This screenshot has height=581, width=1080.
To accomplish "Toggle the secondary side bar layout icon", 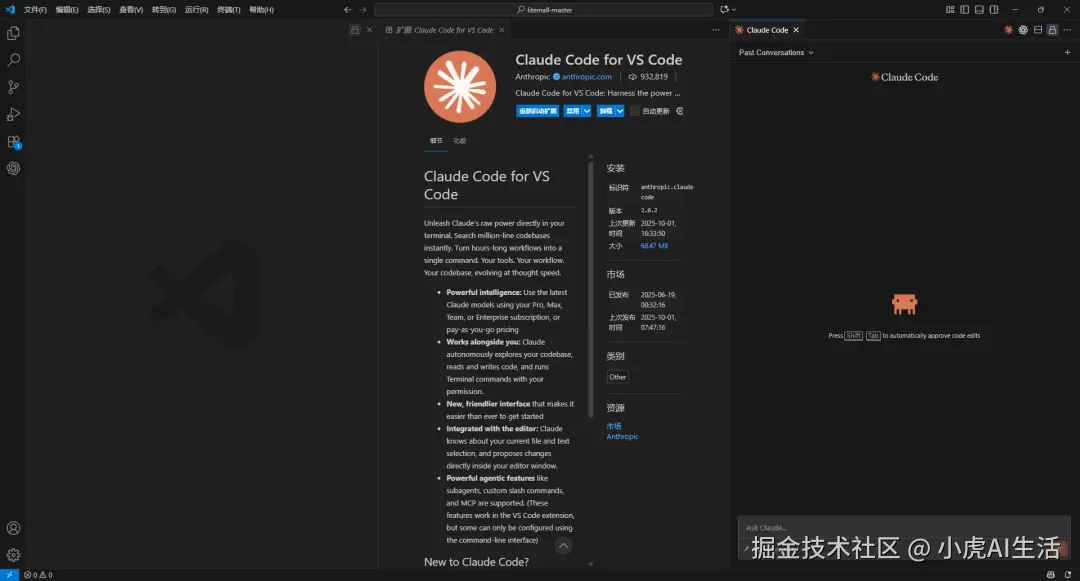I will (994, 10).
